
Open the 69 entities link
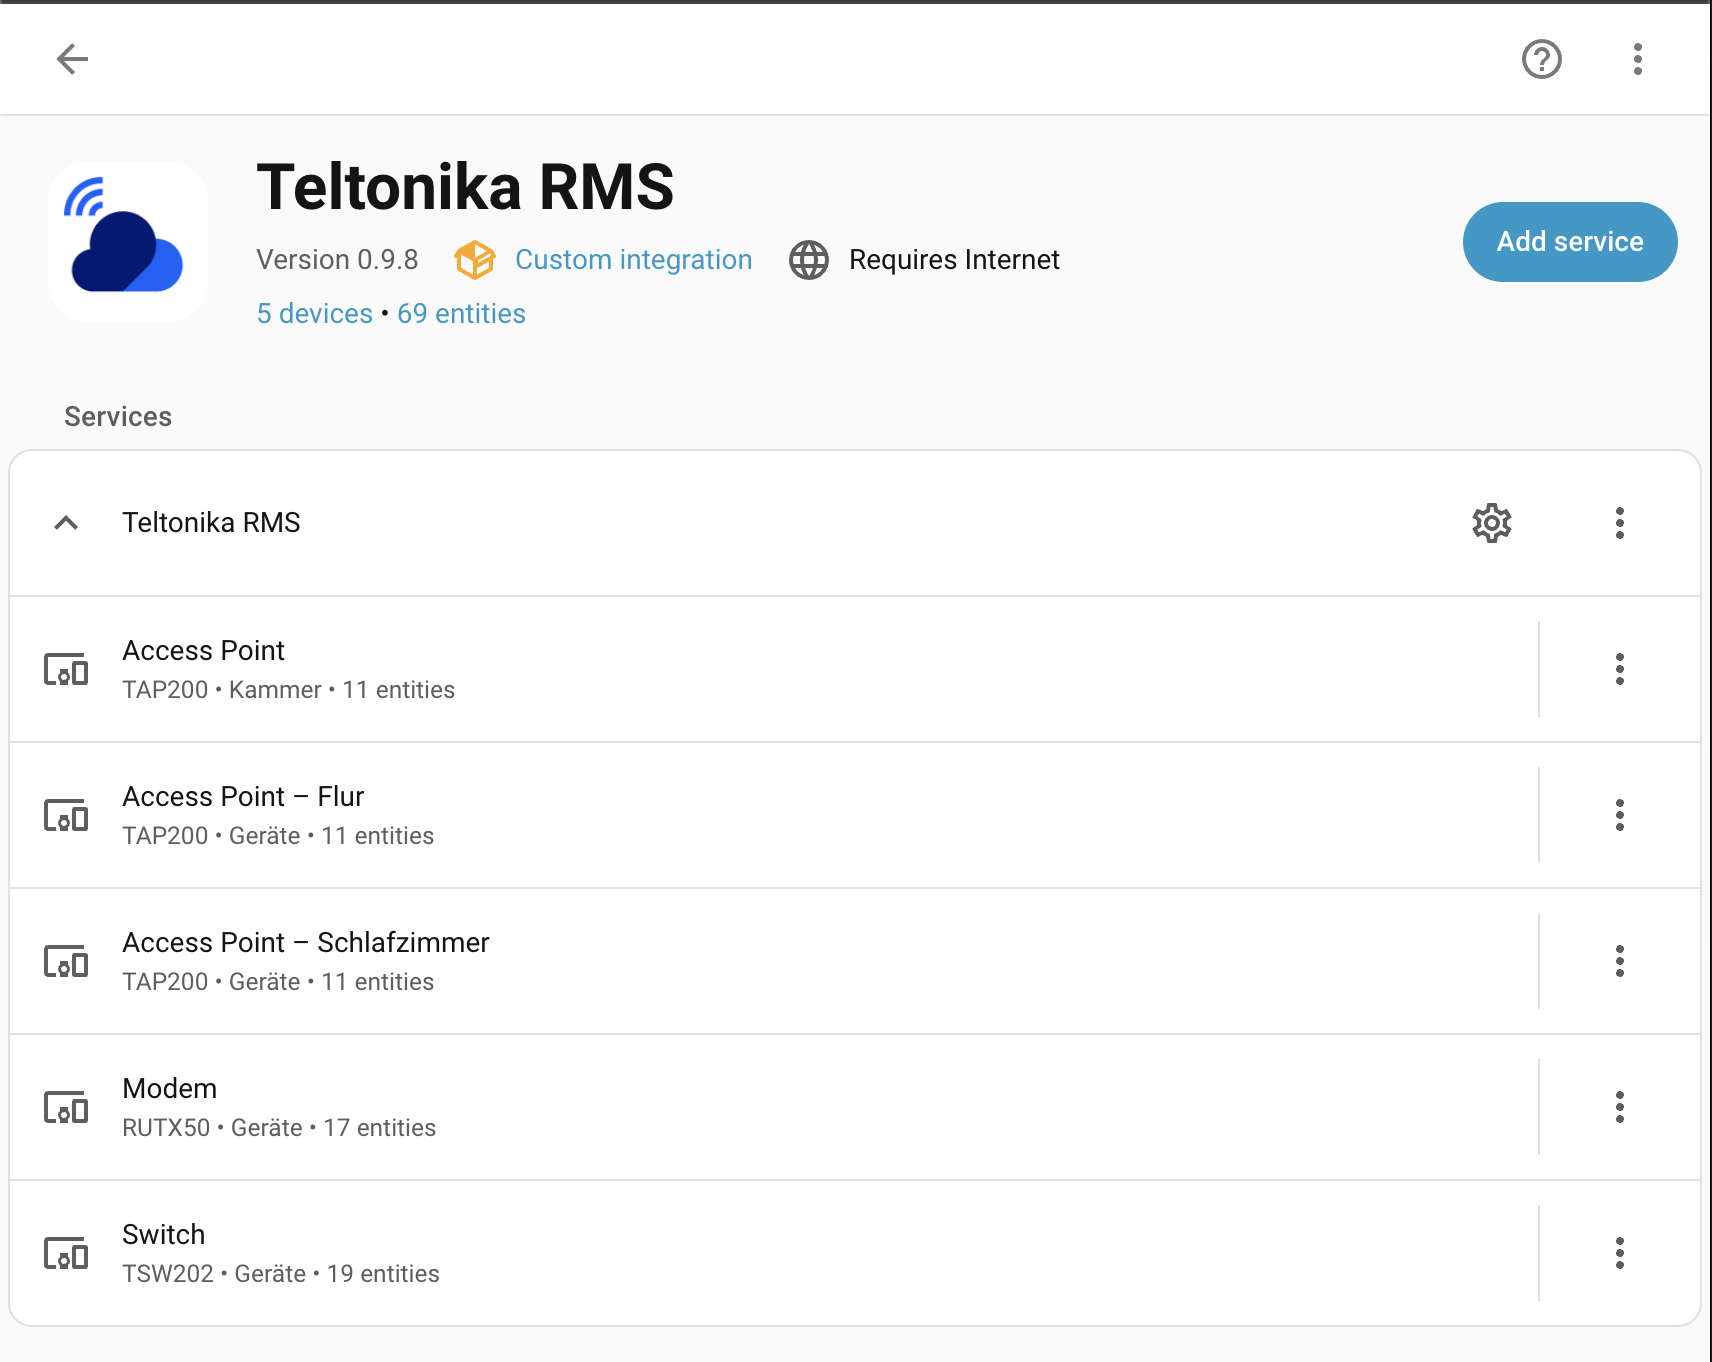(461, 314)
